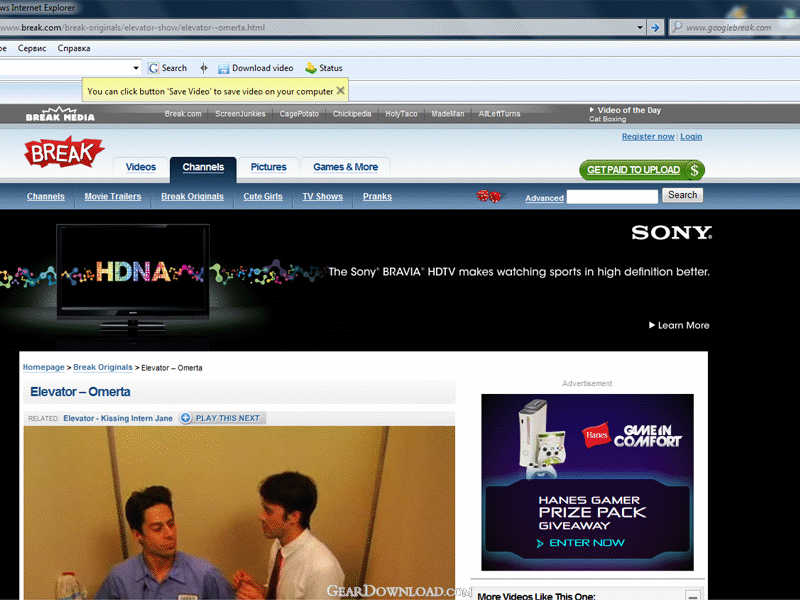Close the Save Video tooltip
Image resolution: width=800 pixels, height=600 pixels.
click(x=340, y=90)
